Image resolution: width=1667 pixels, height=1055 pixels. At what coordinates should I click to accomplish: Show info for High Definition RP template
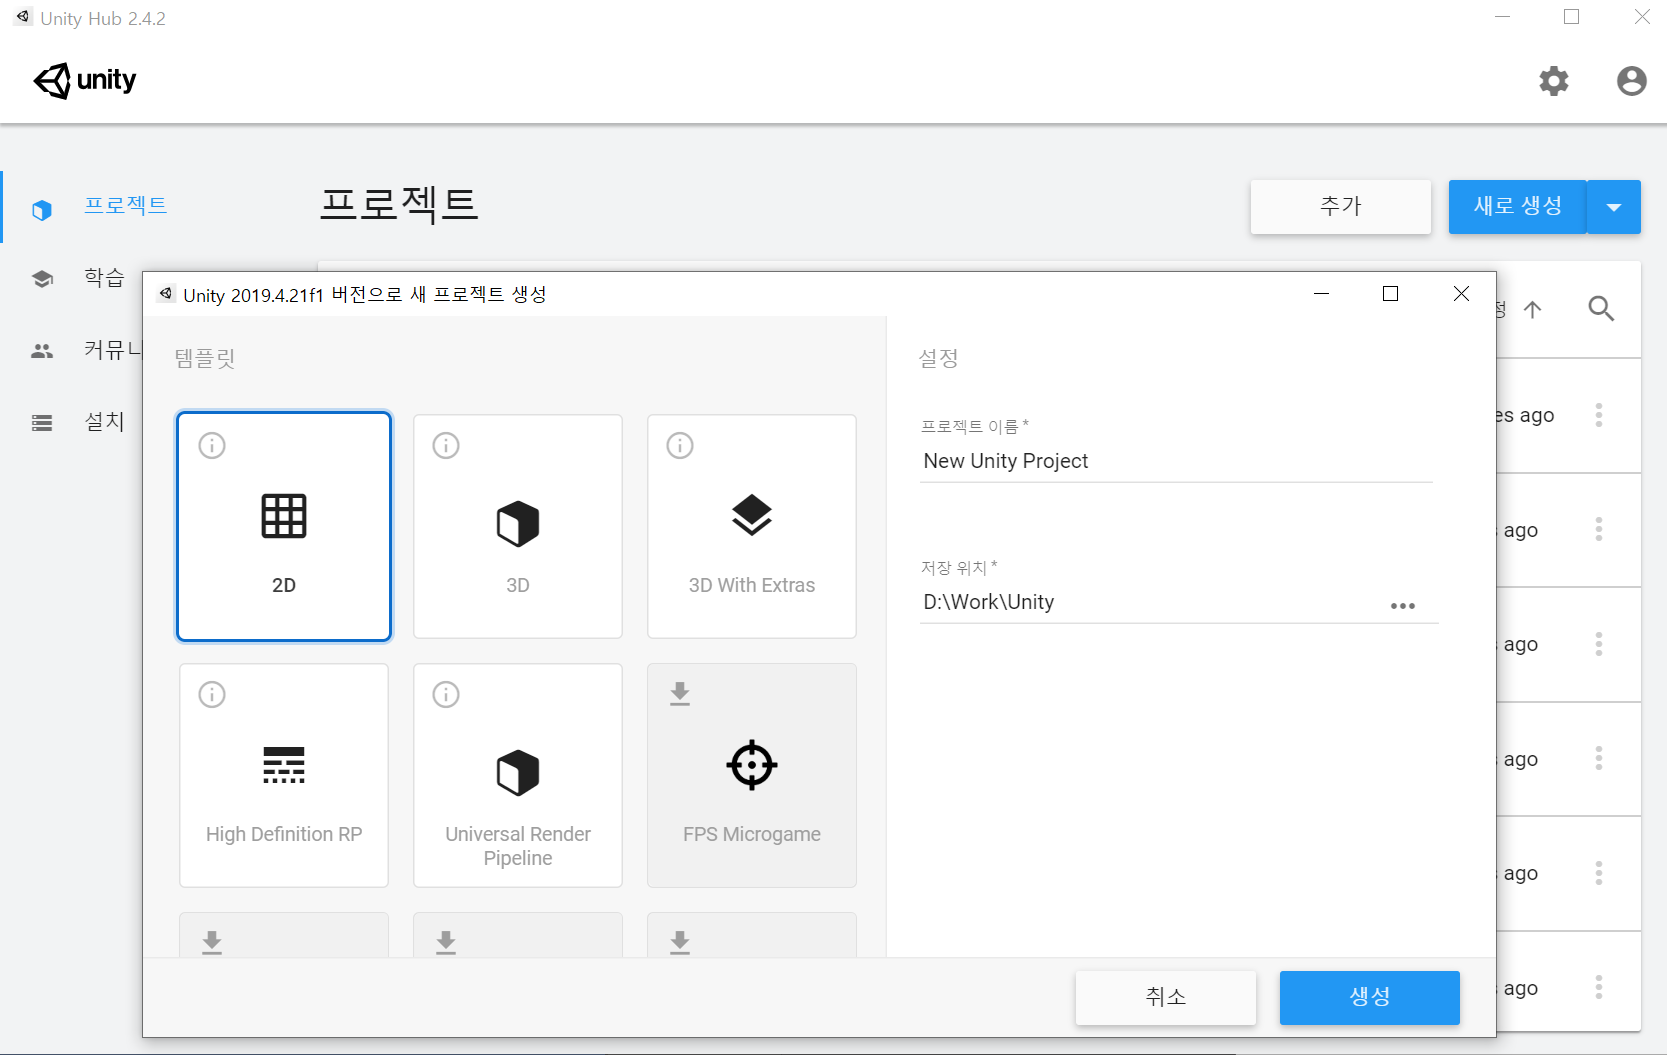(212, 694)
